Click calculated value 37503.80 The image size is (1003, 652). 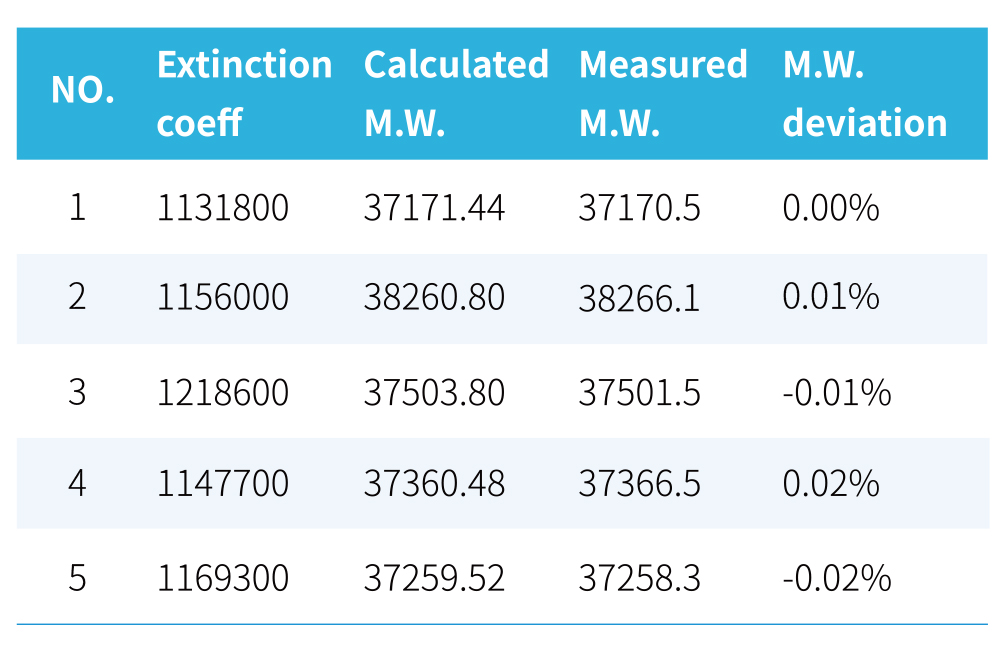pos(434,393)
